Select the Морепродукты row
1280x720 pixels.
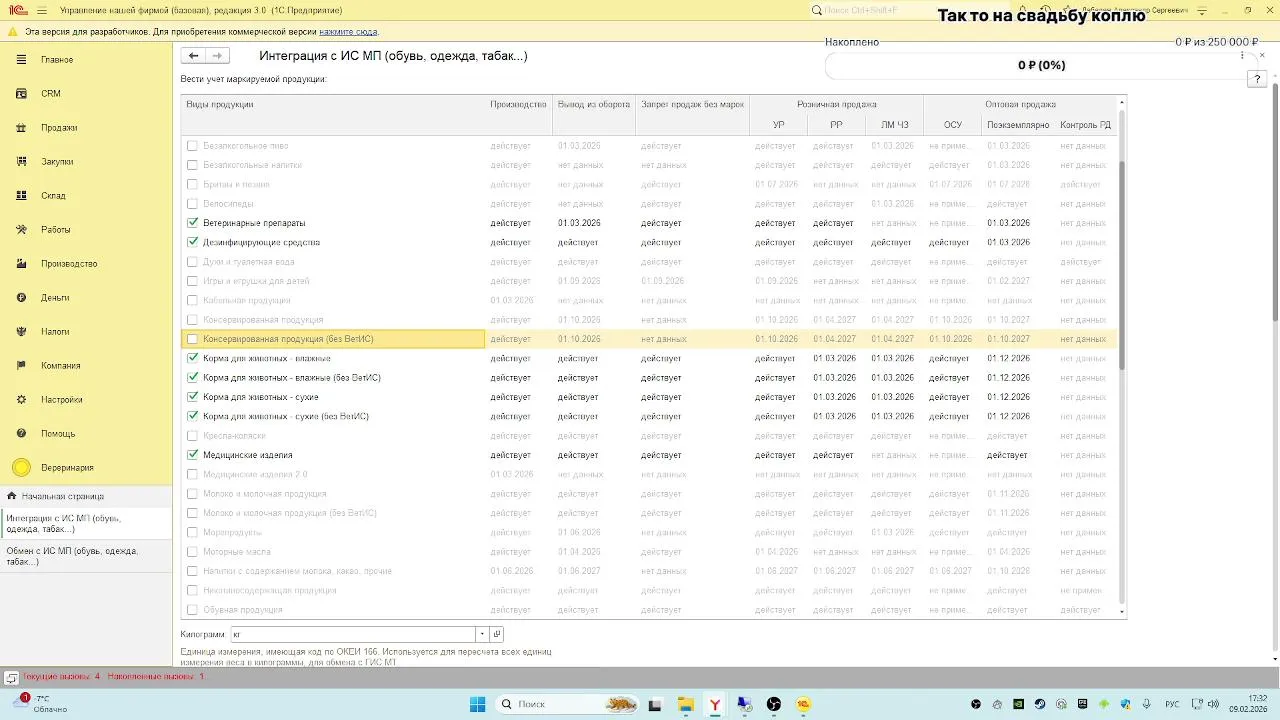649,533
